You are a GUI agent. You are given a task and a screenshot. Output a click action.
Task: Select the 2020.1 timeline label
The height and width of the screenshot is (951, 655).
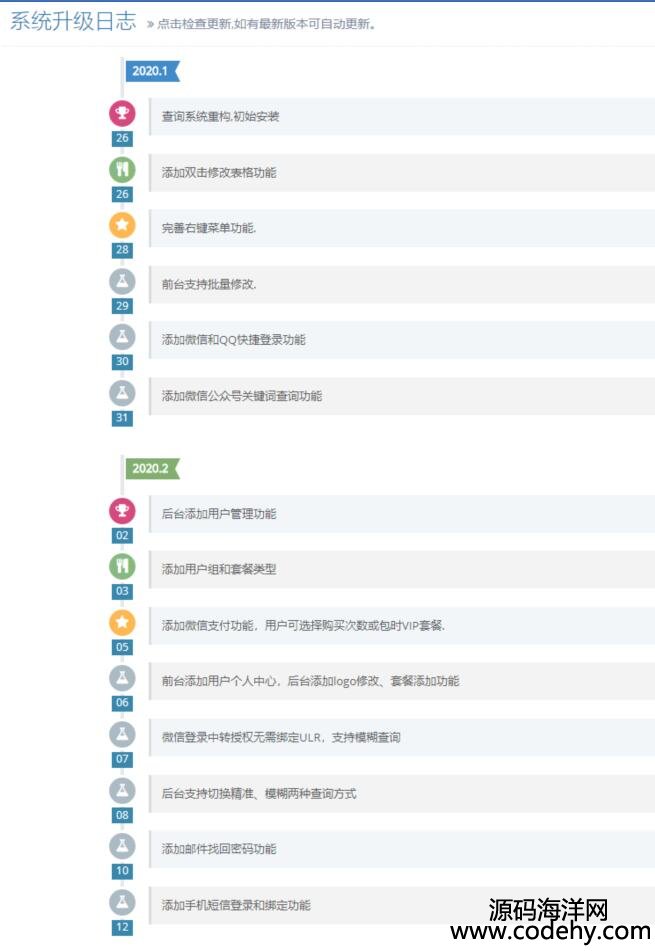click(x=152, y=71)
